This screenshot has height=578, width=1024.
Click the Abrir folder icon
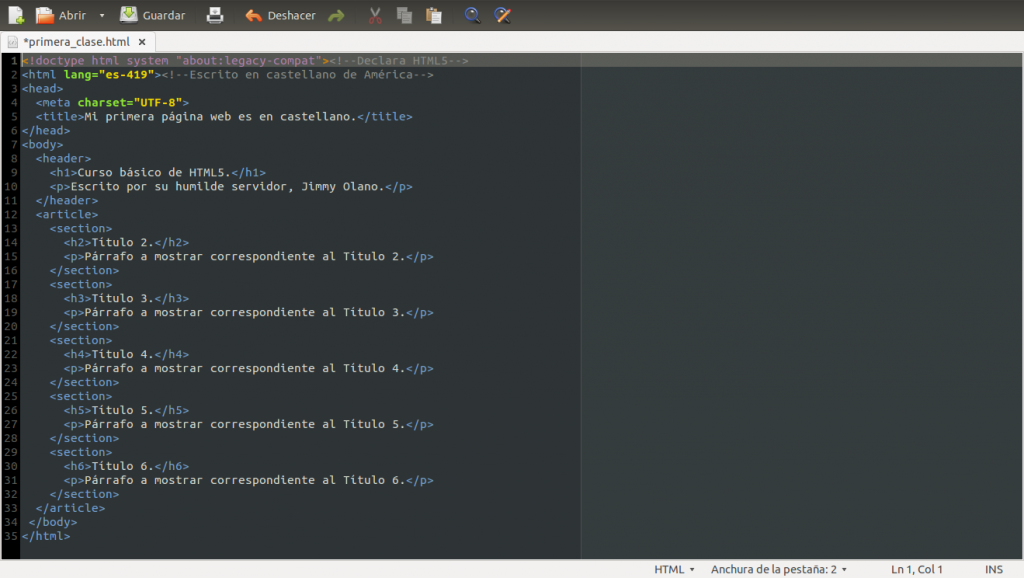point(45,15)
